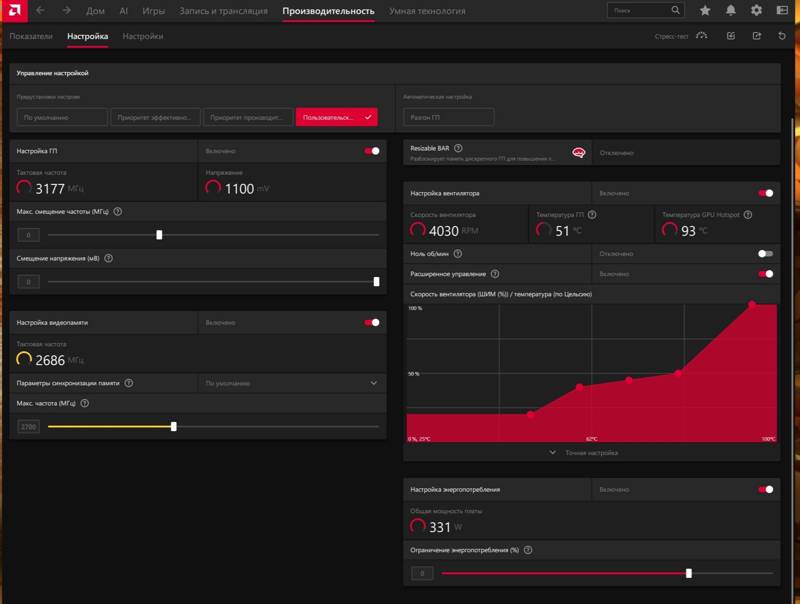
Task: Click the automatic GPU overclock button
Action: click(448, 117)
